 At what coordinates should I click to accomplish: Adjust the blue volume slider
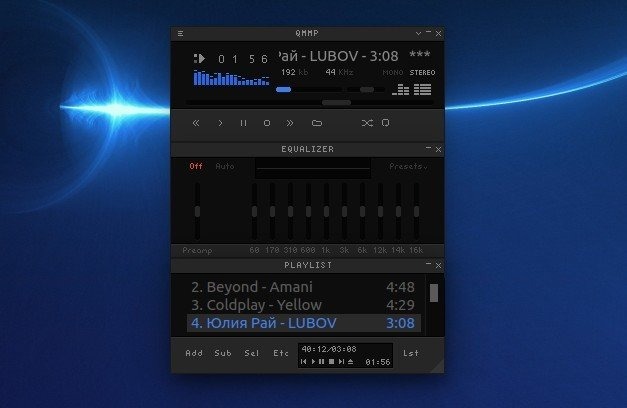coord(284,90)
